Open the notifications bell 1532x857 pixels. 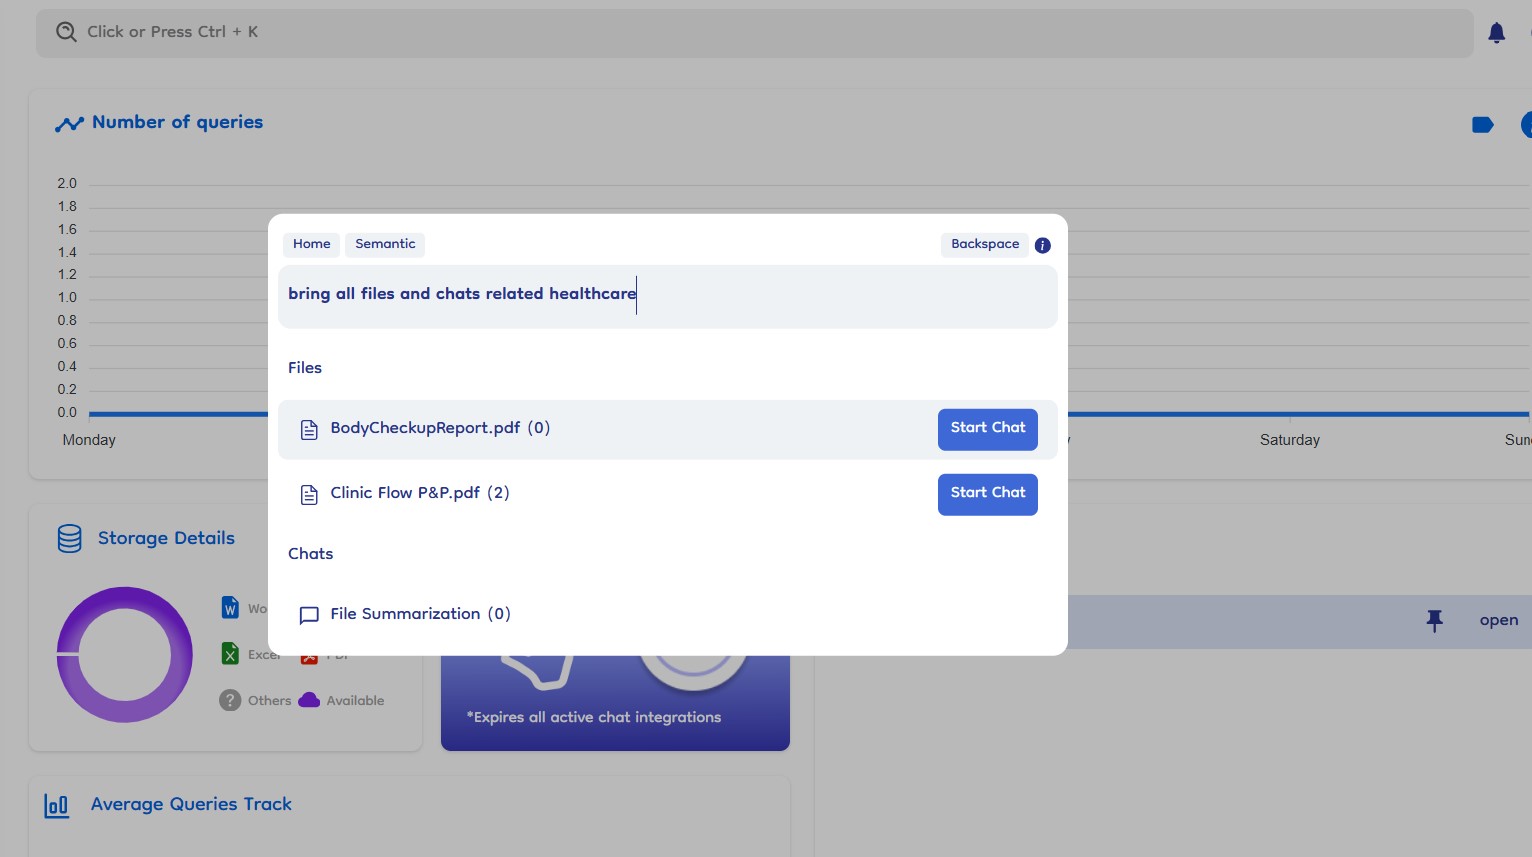1496,33
